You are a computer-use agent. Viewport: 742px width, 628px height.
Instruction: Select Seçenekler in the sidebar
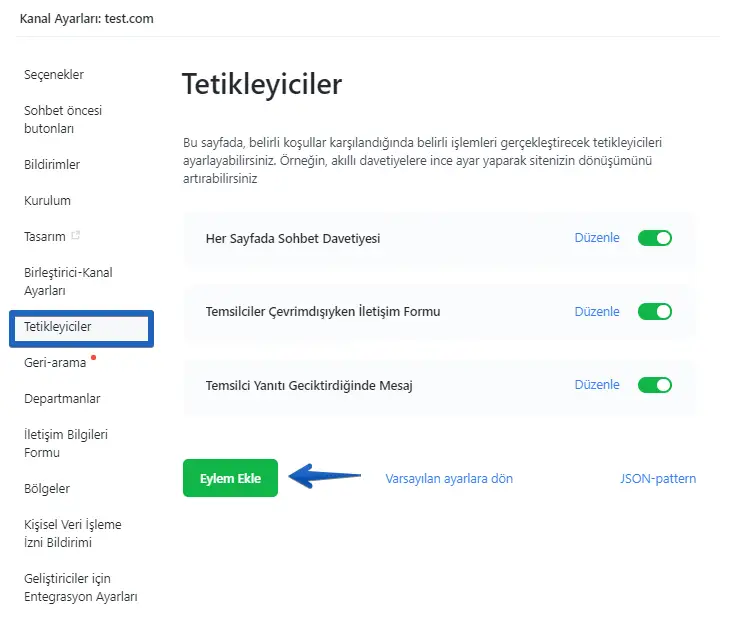54,75
